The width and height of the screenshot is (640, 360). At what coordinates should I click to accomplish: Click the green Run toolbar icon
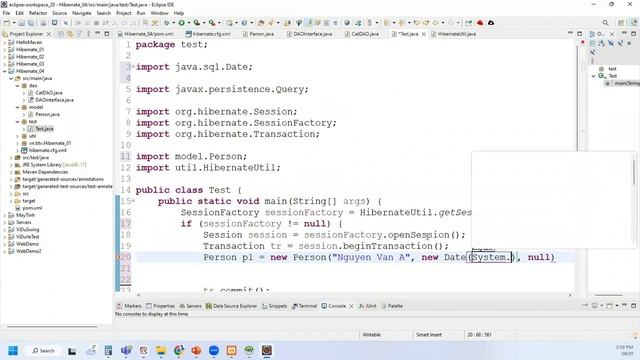click(182, 23)
